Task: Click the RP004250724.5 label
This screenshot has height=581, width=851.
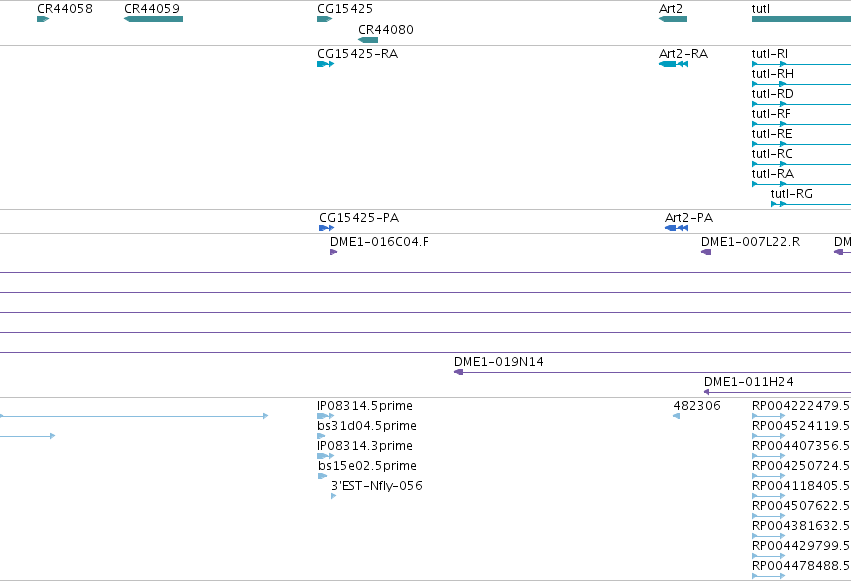Action: pyautogui.click(x=801, y=466)
